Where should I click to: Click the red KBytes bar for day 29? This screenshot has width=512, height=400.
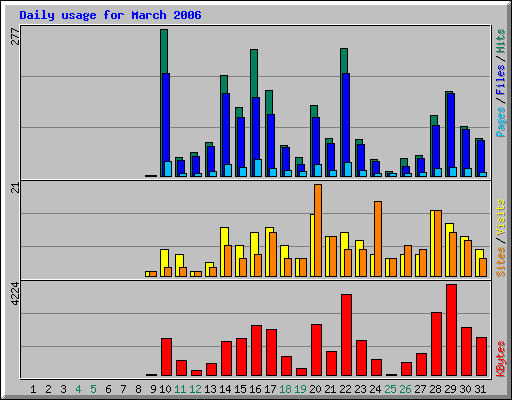[451, 330]
